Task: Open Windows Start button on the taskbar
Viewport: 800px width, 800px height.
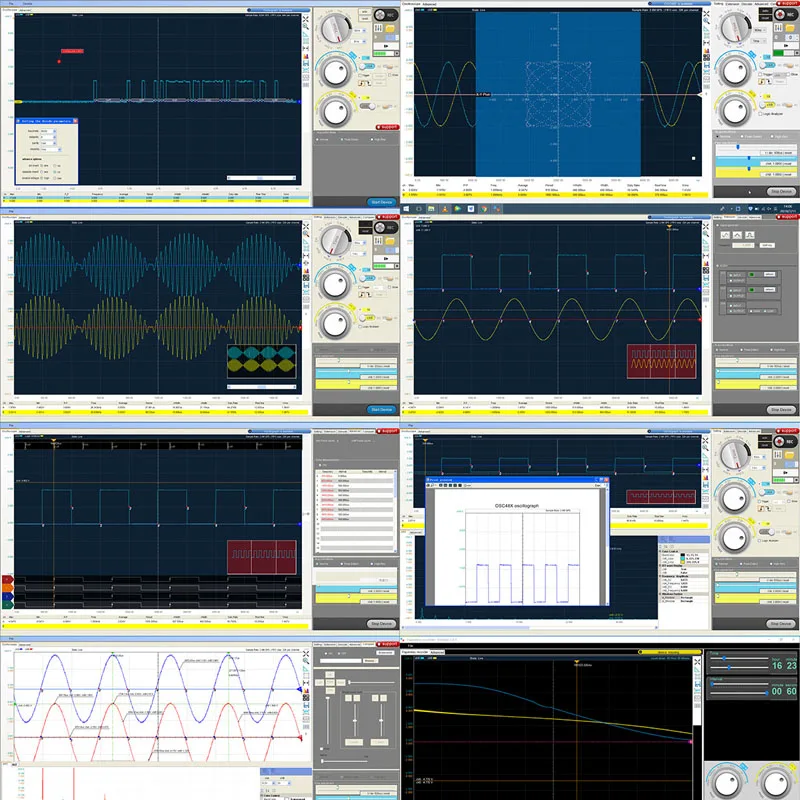Action: [x=406, y=209]
